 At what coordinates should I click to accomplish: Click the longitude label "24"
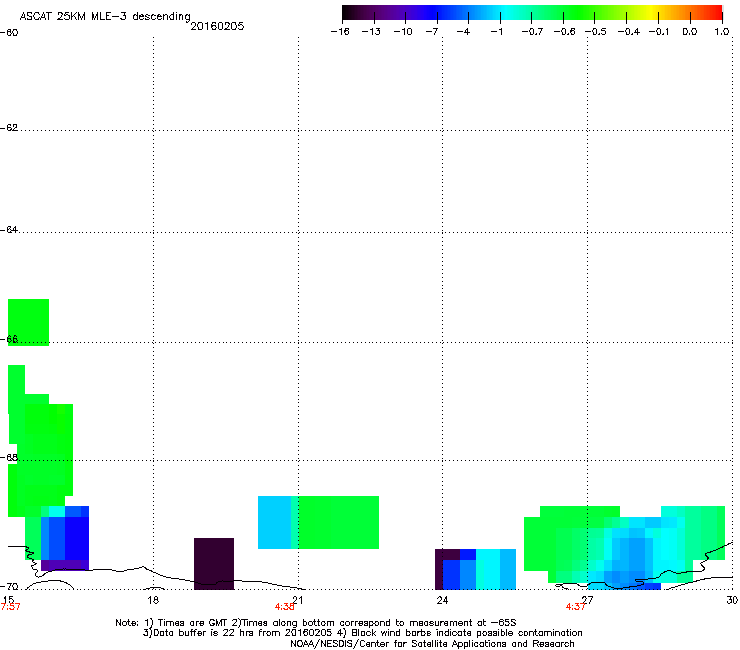(x=442, y=600)
